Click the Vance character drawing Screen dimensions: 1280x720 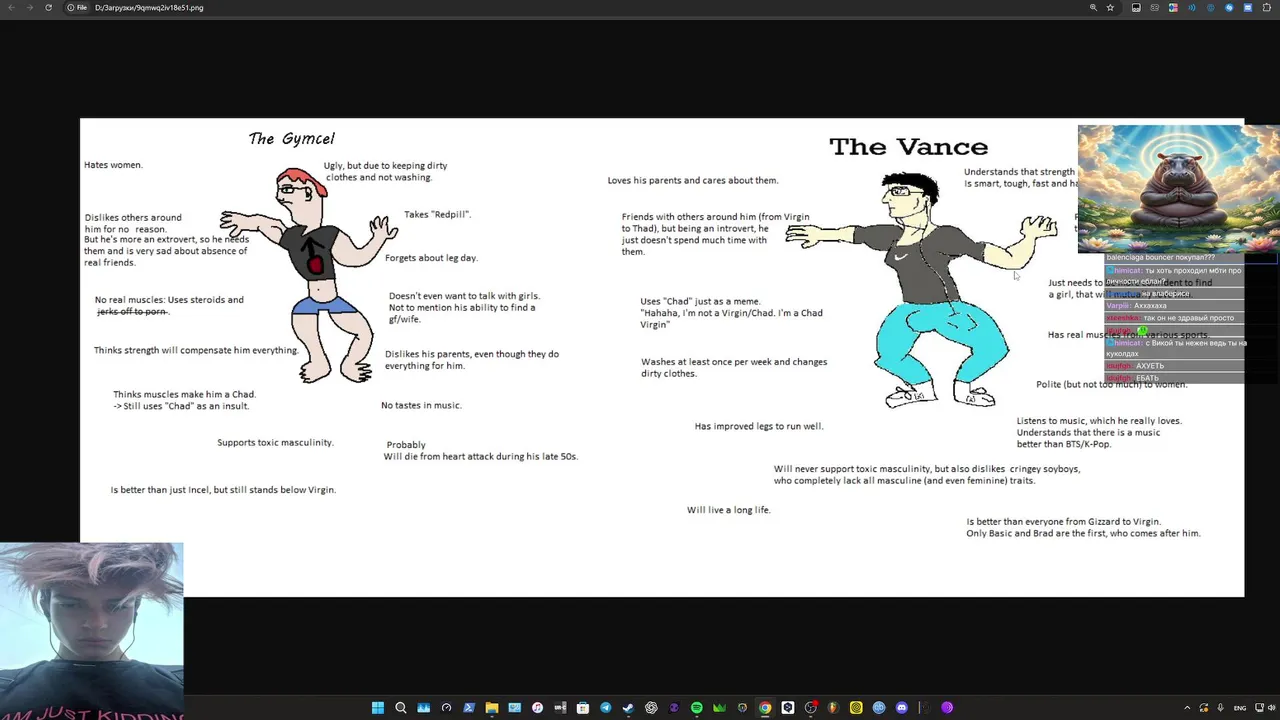pos(922,290)
